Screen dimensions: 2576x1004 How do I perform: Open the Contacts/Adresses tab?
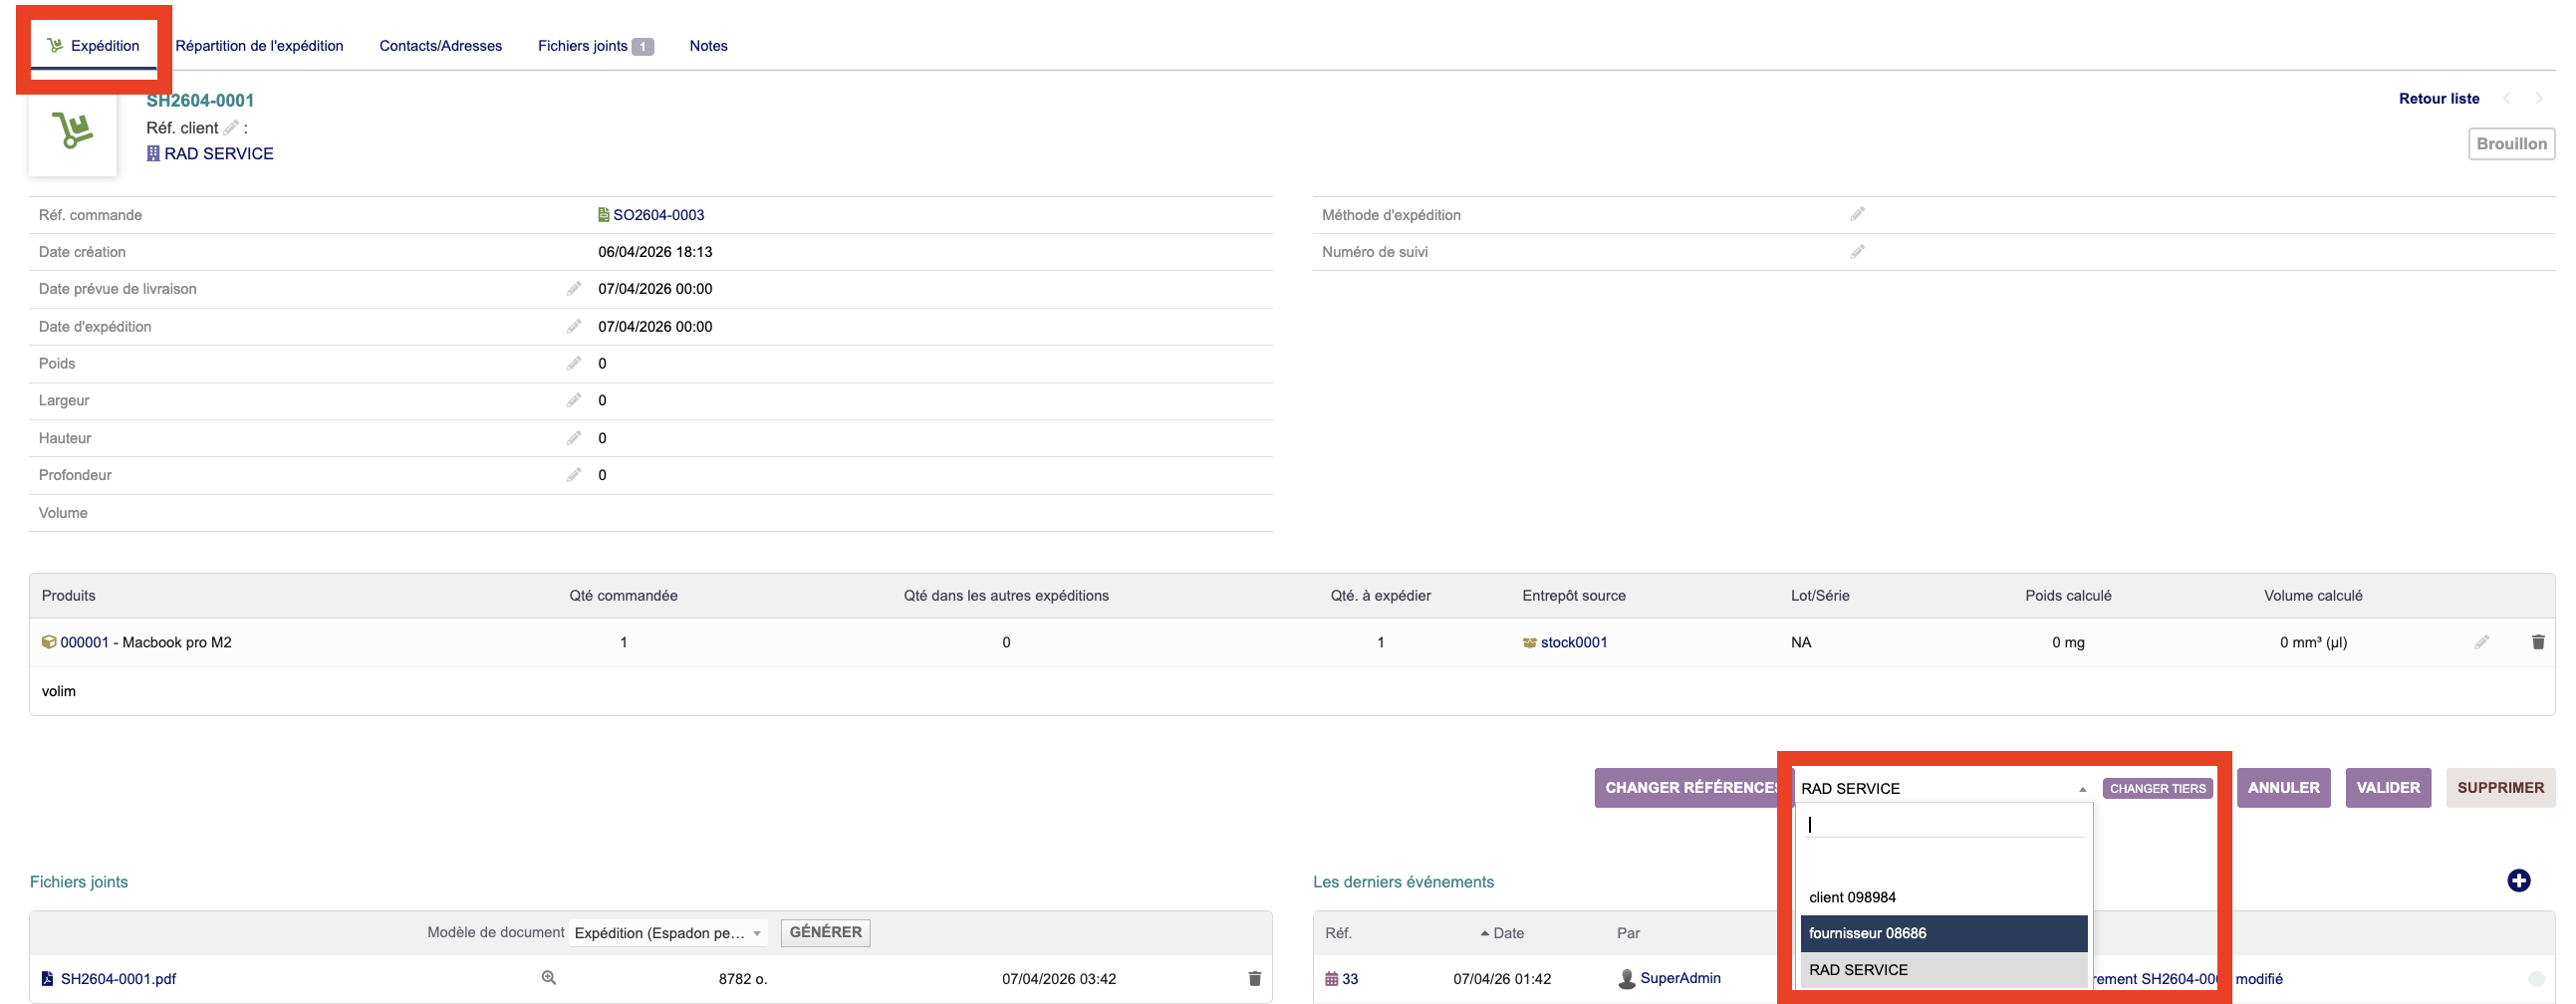[441, 46]
